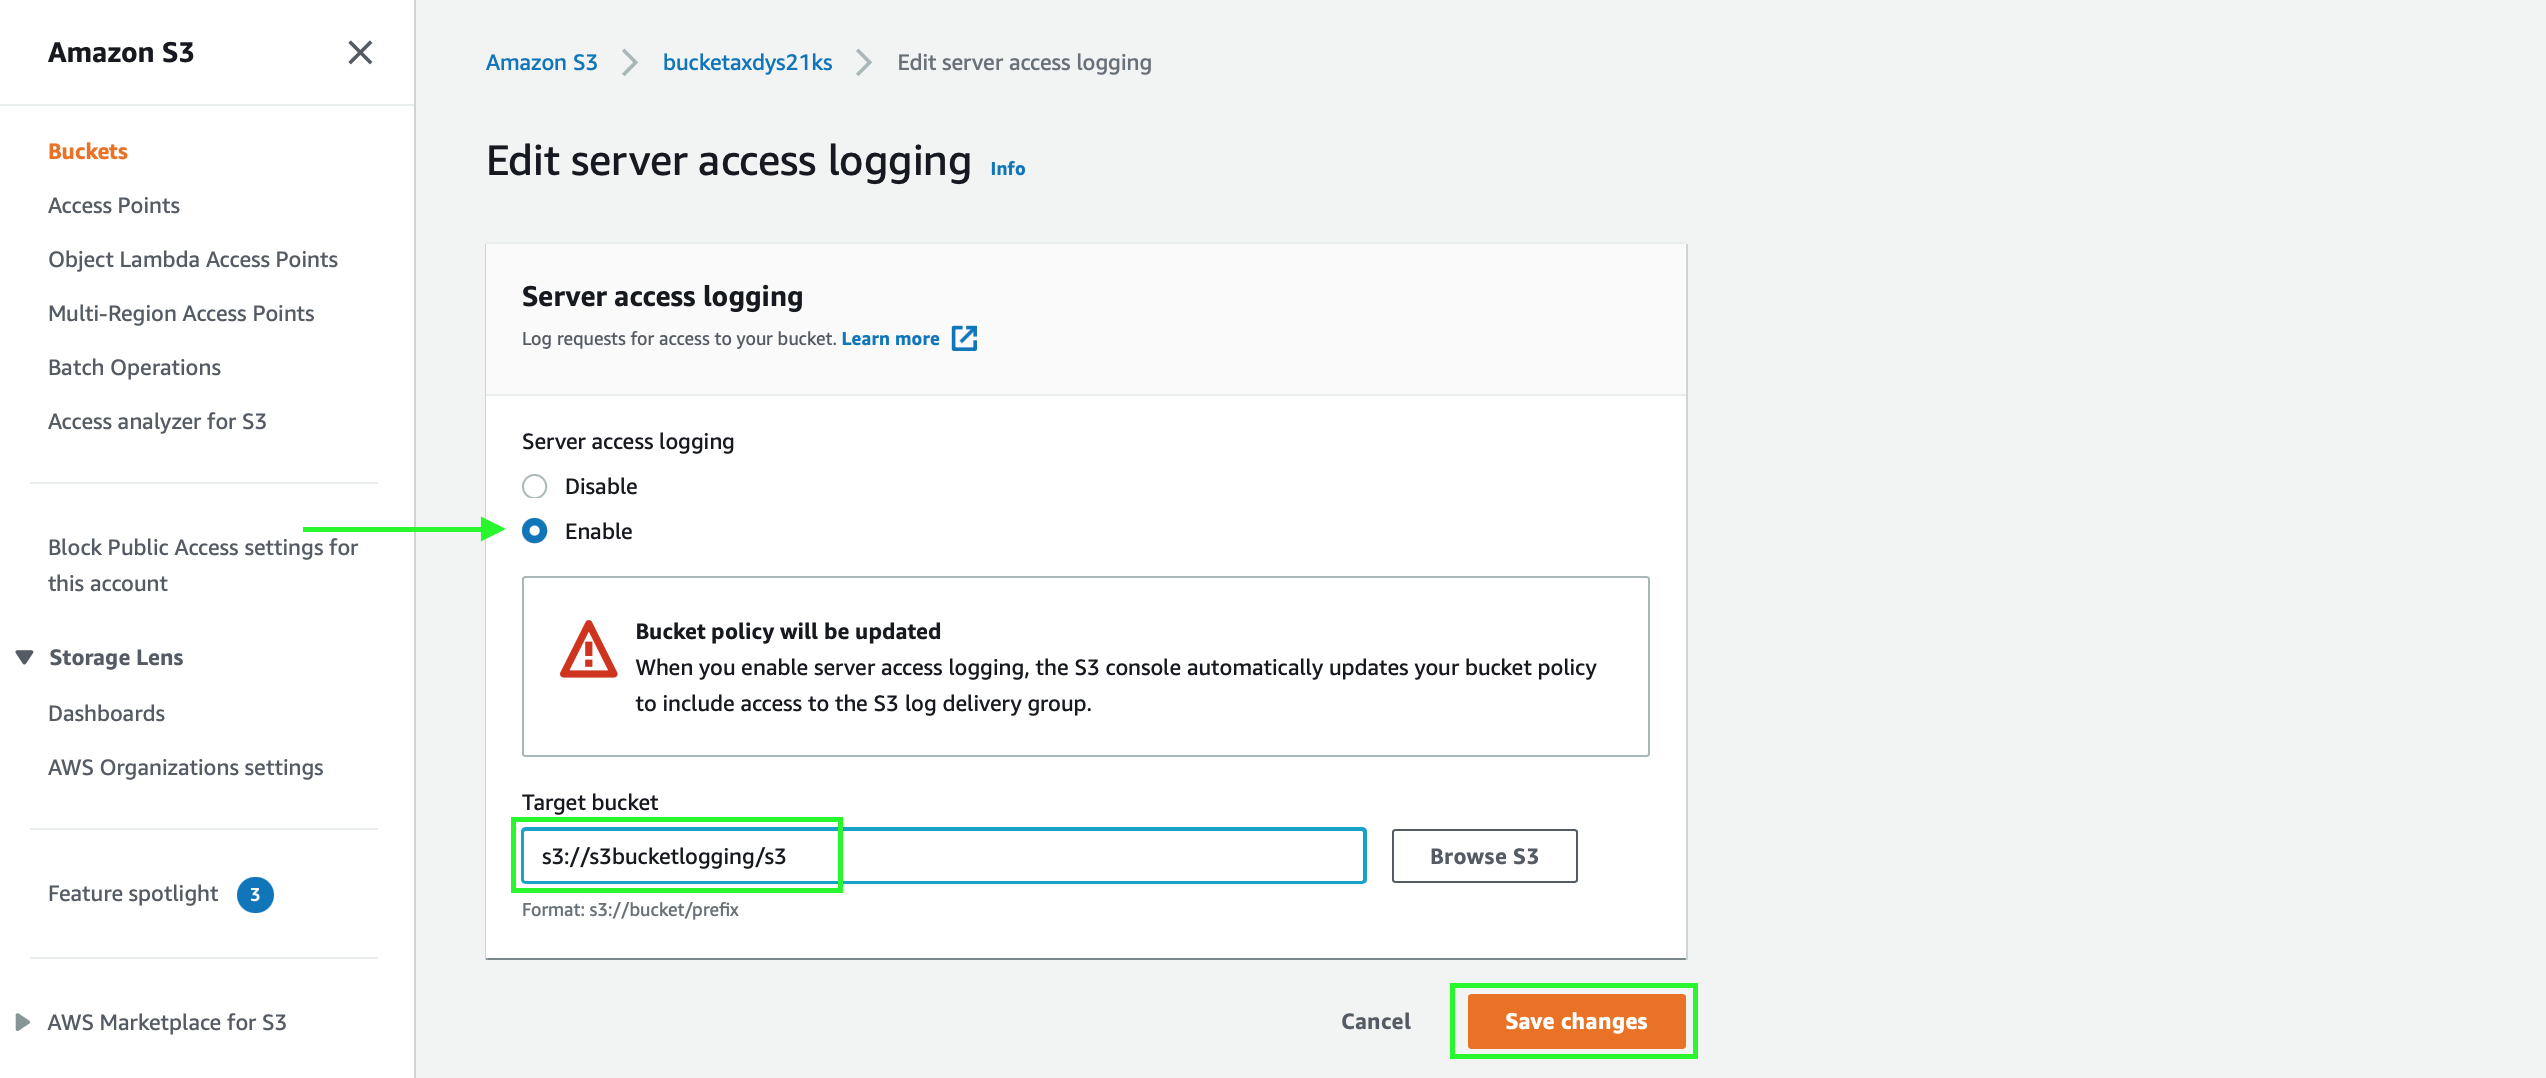Cancel the server access logging edit

click(x=1375, y=1021)
